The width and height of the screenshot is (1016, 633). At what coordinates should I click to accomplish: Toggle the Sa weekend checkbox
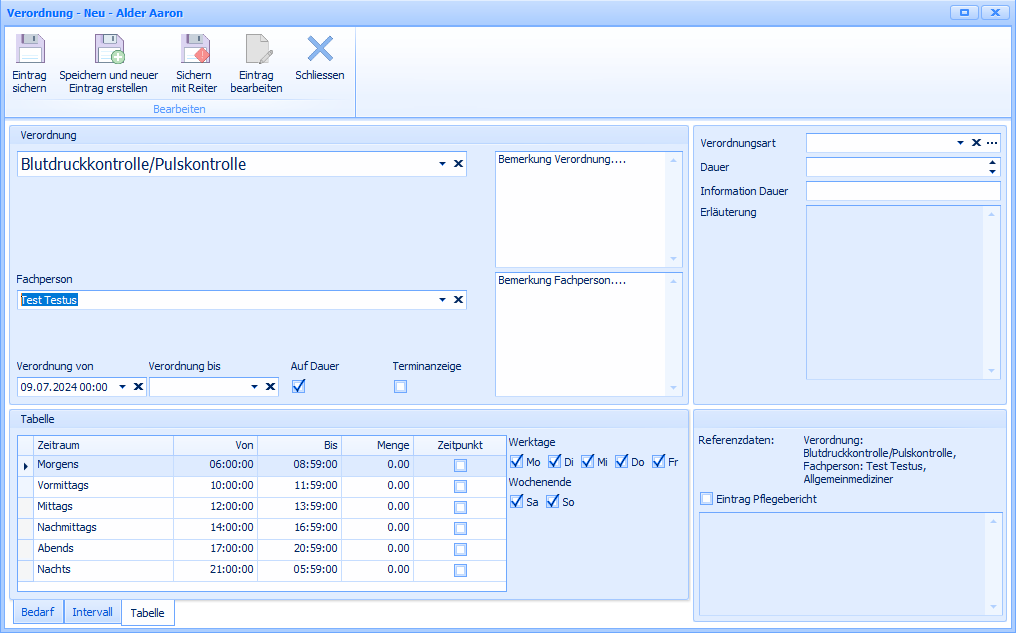517,502
